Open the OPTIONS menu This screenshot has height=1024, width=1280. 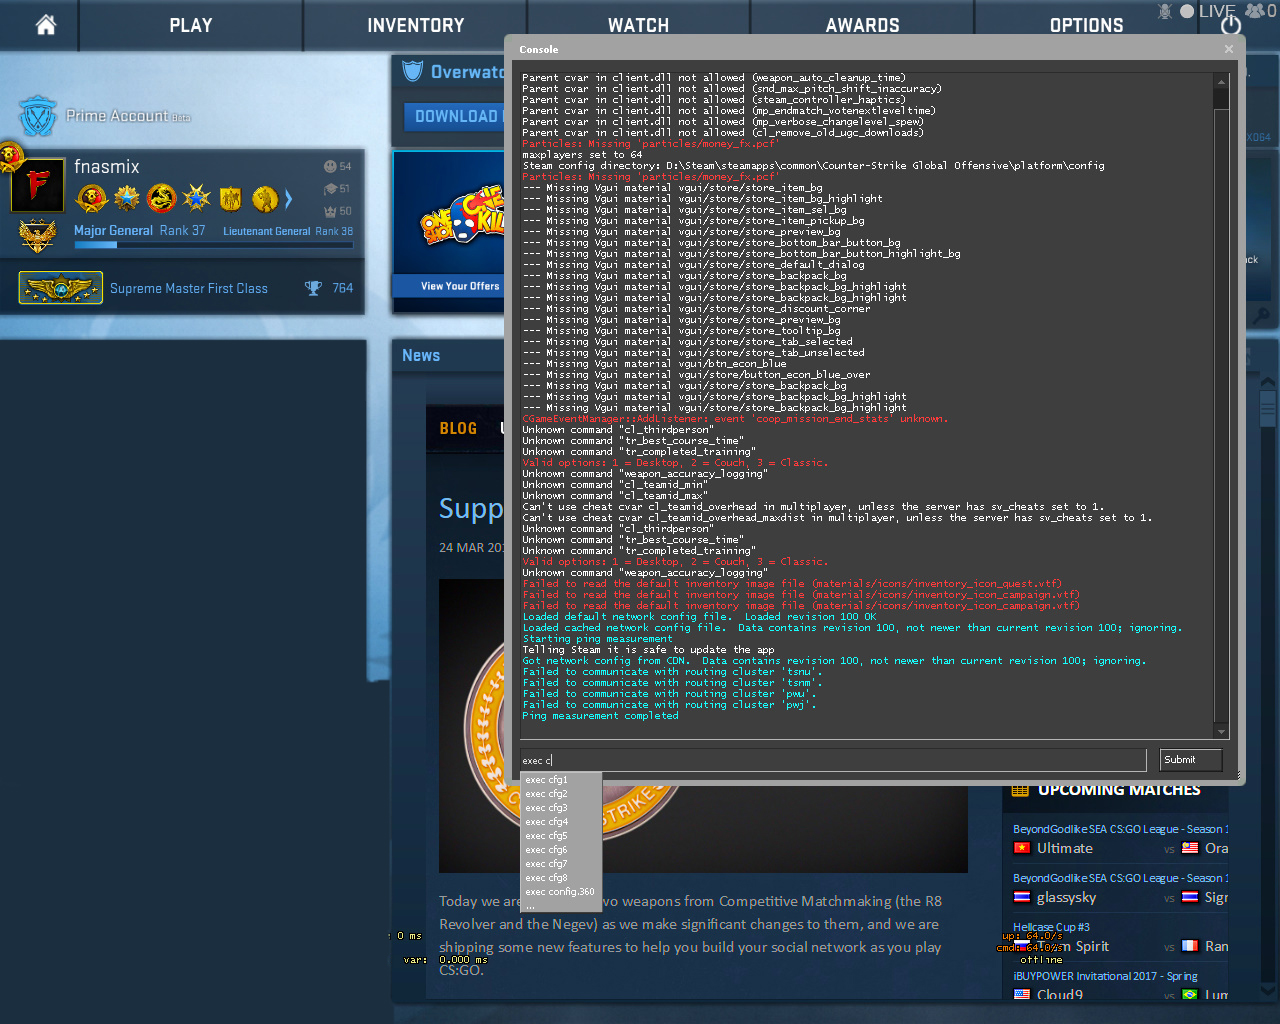click(x=1086, y=25)
